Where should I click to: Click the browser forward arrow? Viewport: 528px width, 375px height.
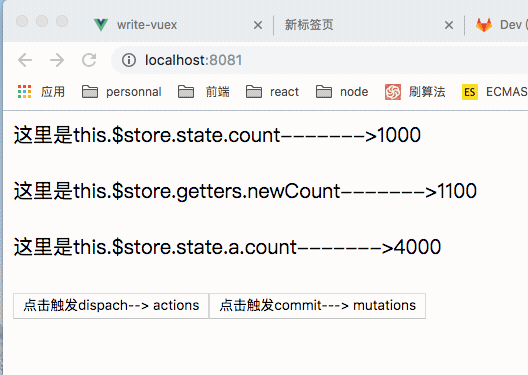click(57, 60)
